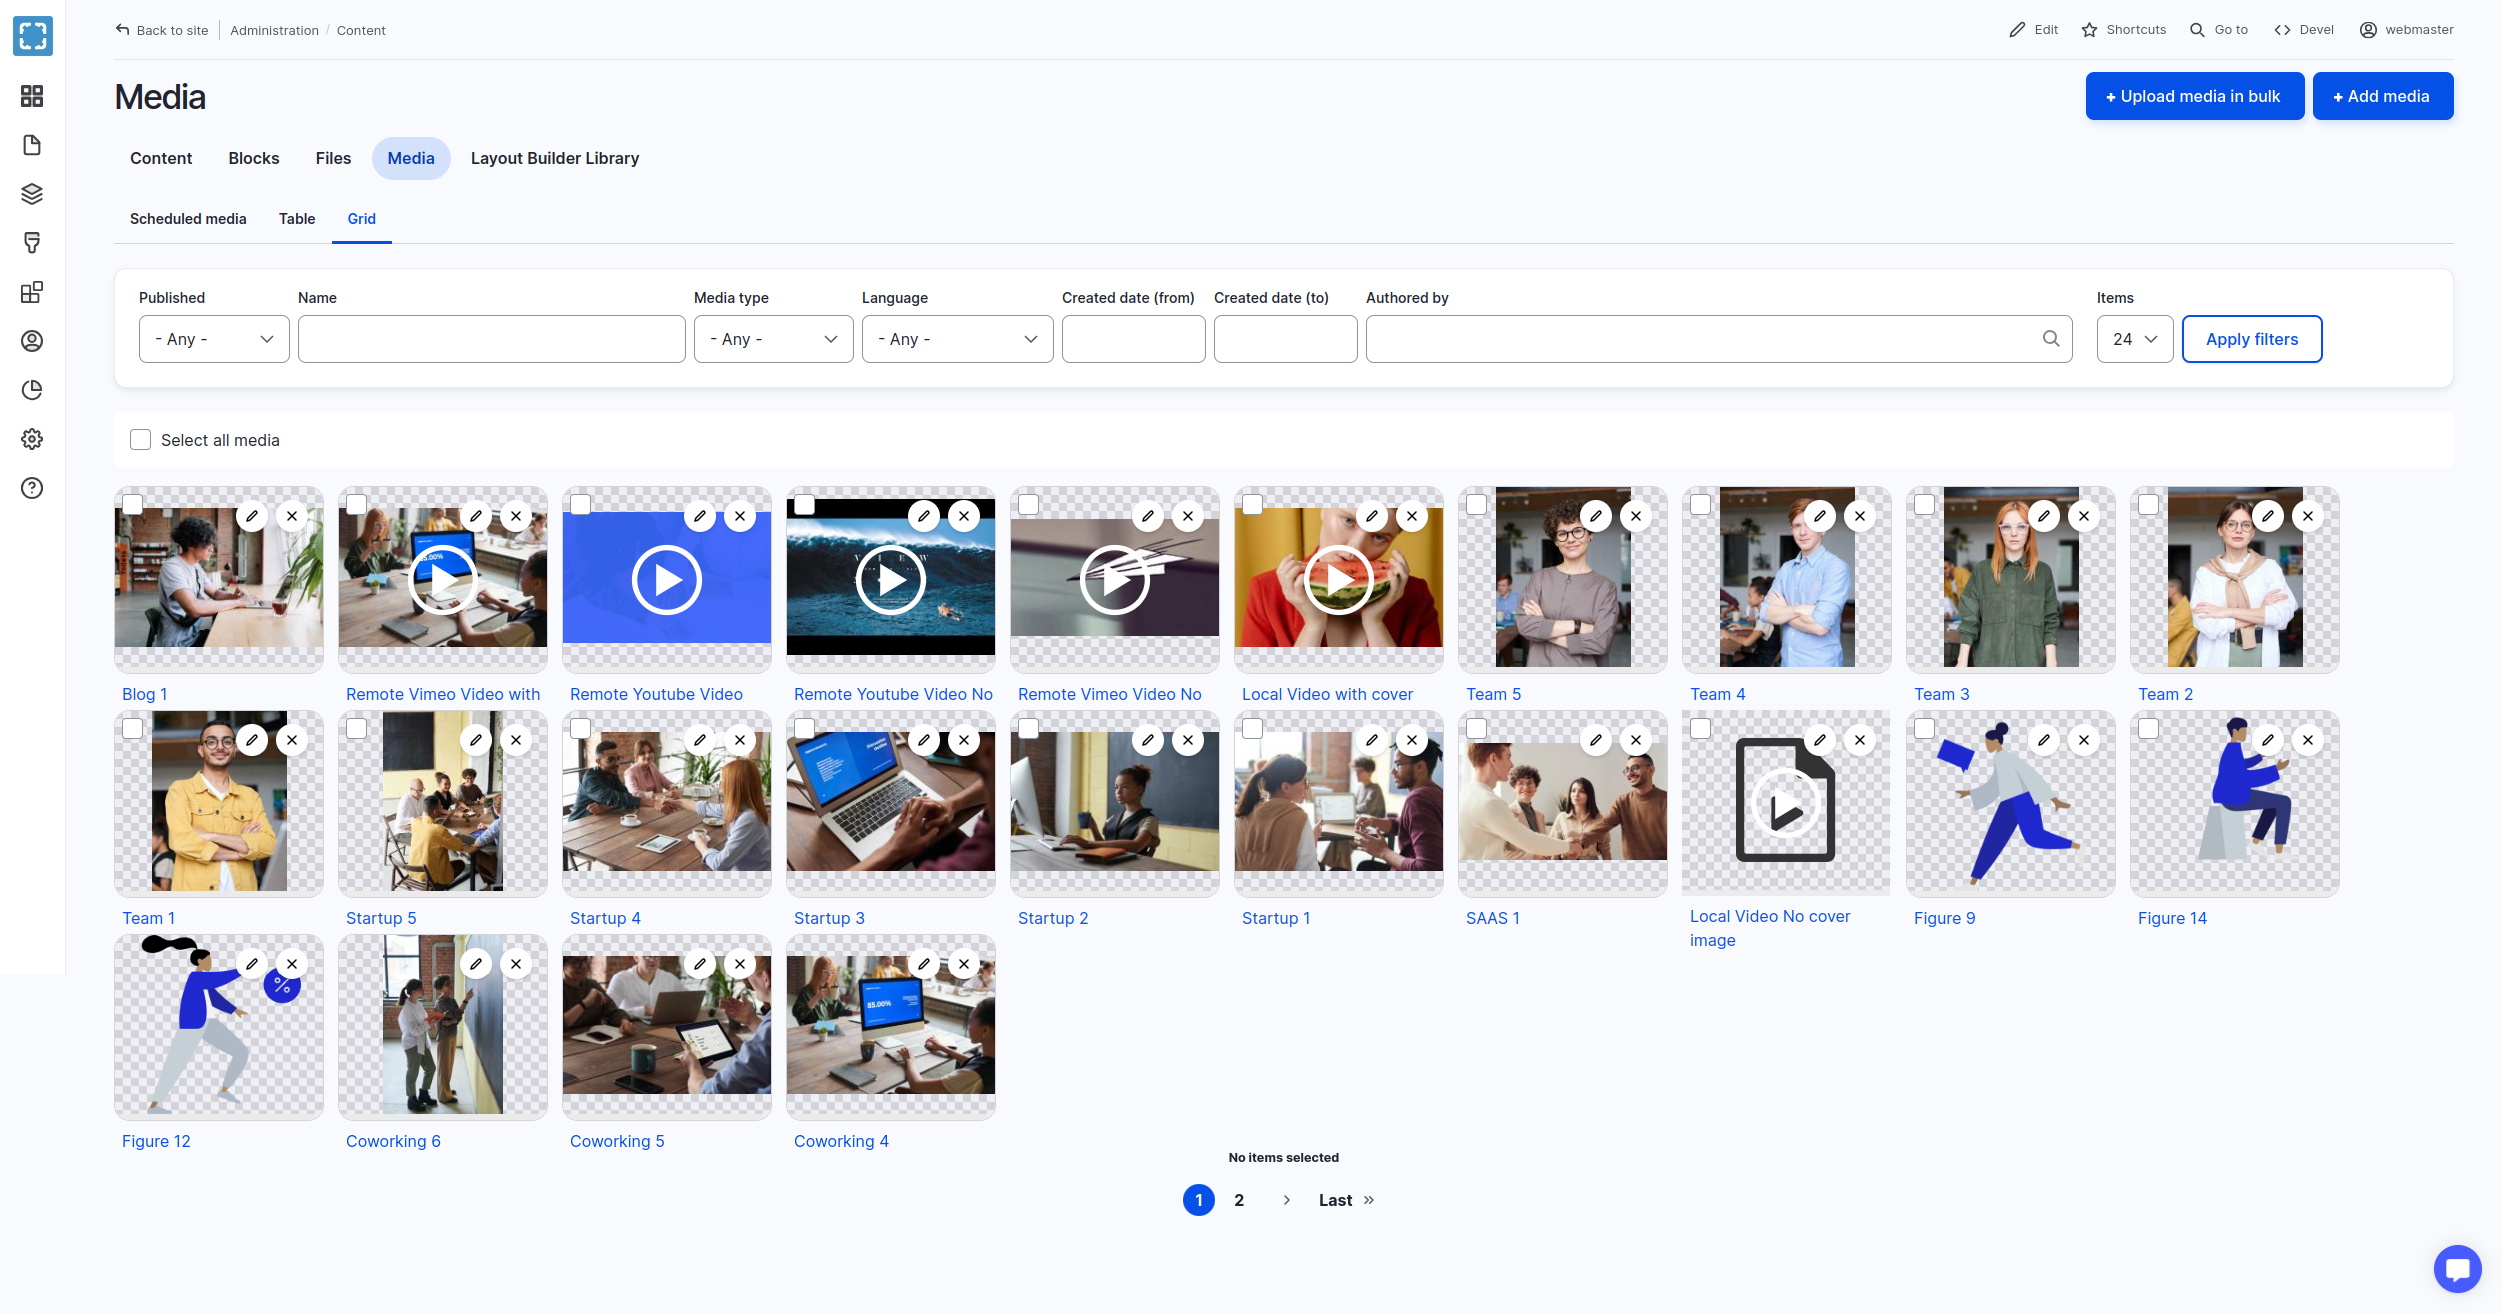Open the settings gear icon in sidebar
The height and width of the screenshot is (1314, 2502).
(32, 439)
